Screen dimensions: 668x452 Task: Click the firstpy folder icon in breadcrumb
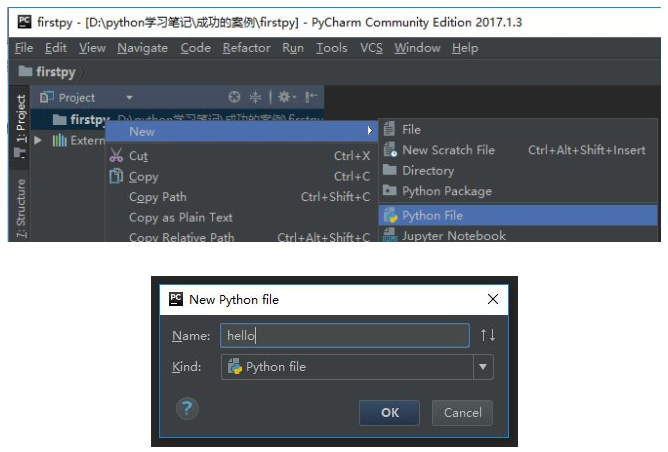tap(25, 71)
